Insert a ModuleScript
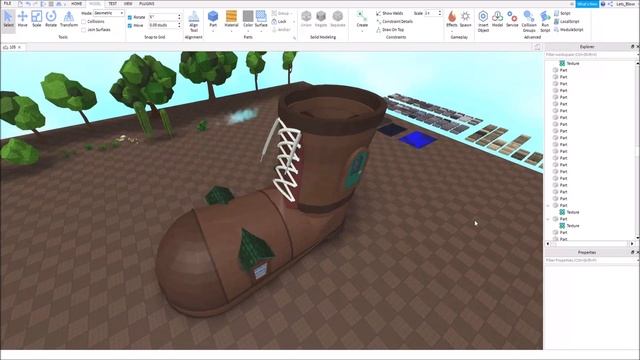This screenshot has height=360, width=640. pos(569,29)
